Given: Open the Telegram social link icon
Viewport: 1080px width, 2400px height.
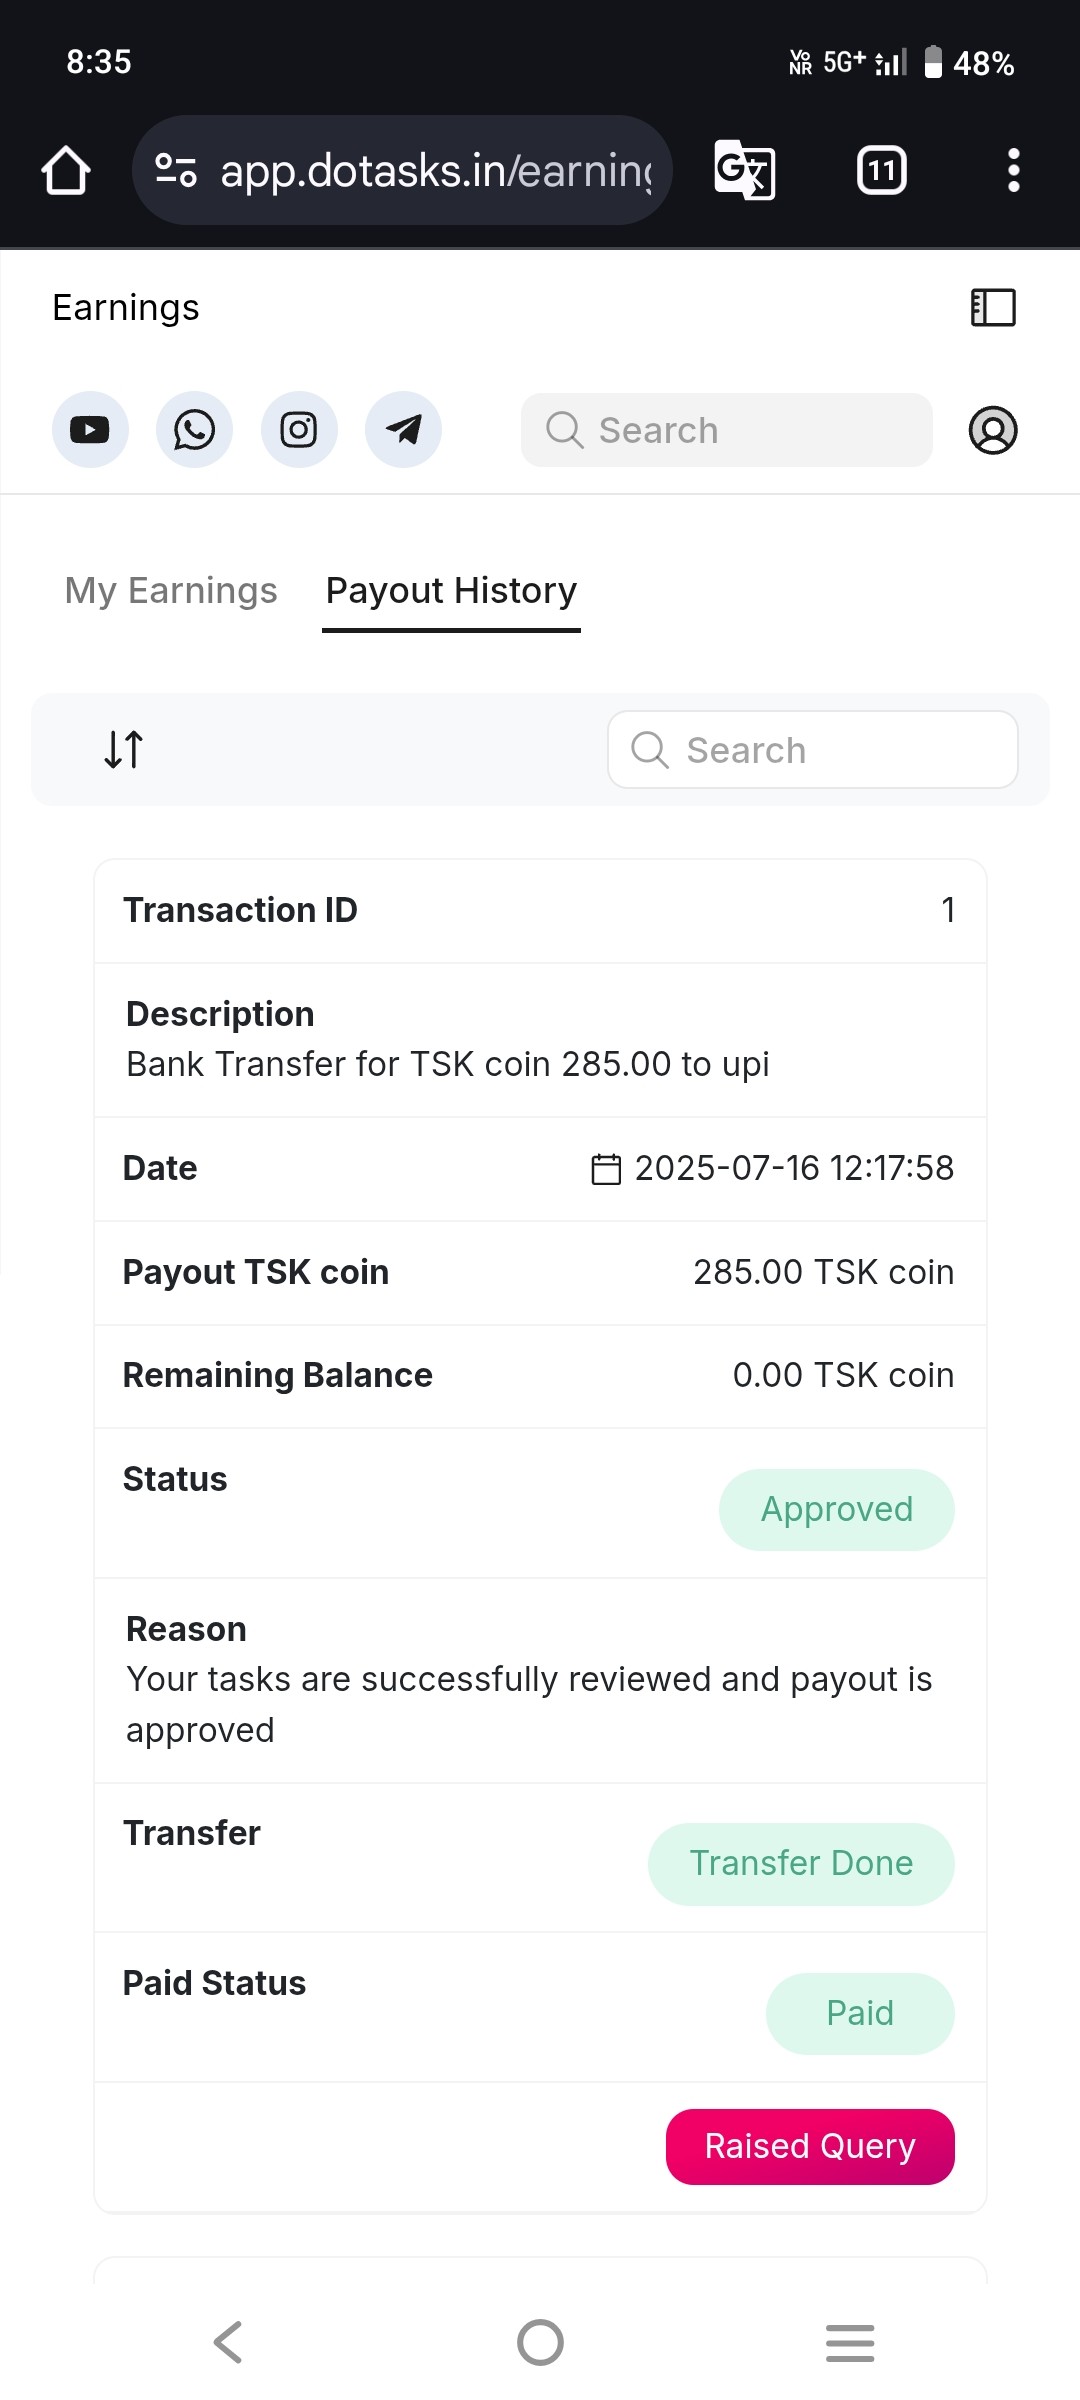Looking at the screenshot, I should [x=403, y=430].
